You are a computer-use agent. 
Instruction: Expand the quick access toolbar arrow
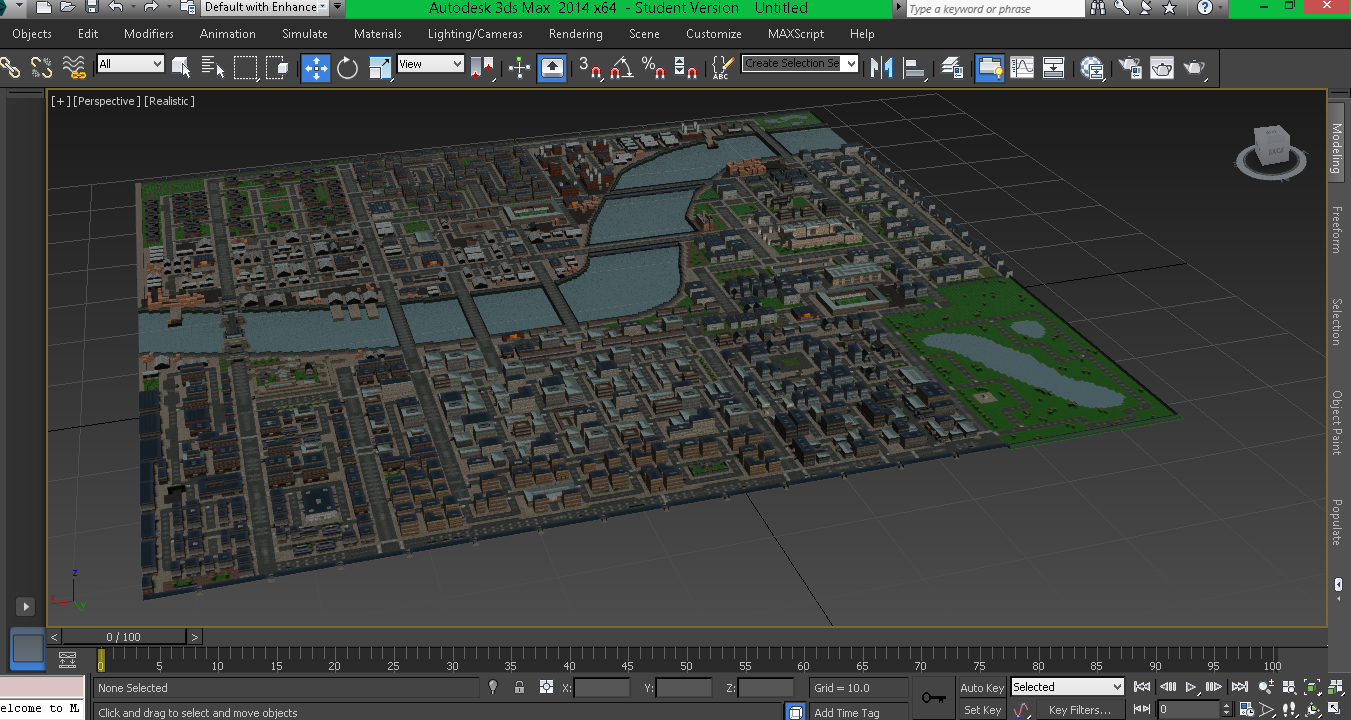338,7
